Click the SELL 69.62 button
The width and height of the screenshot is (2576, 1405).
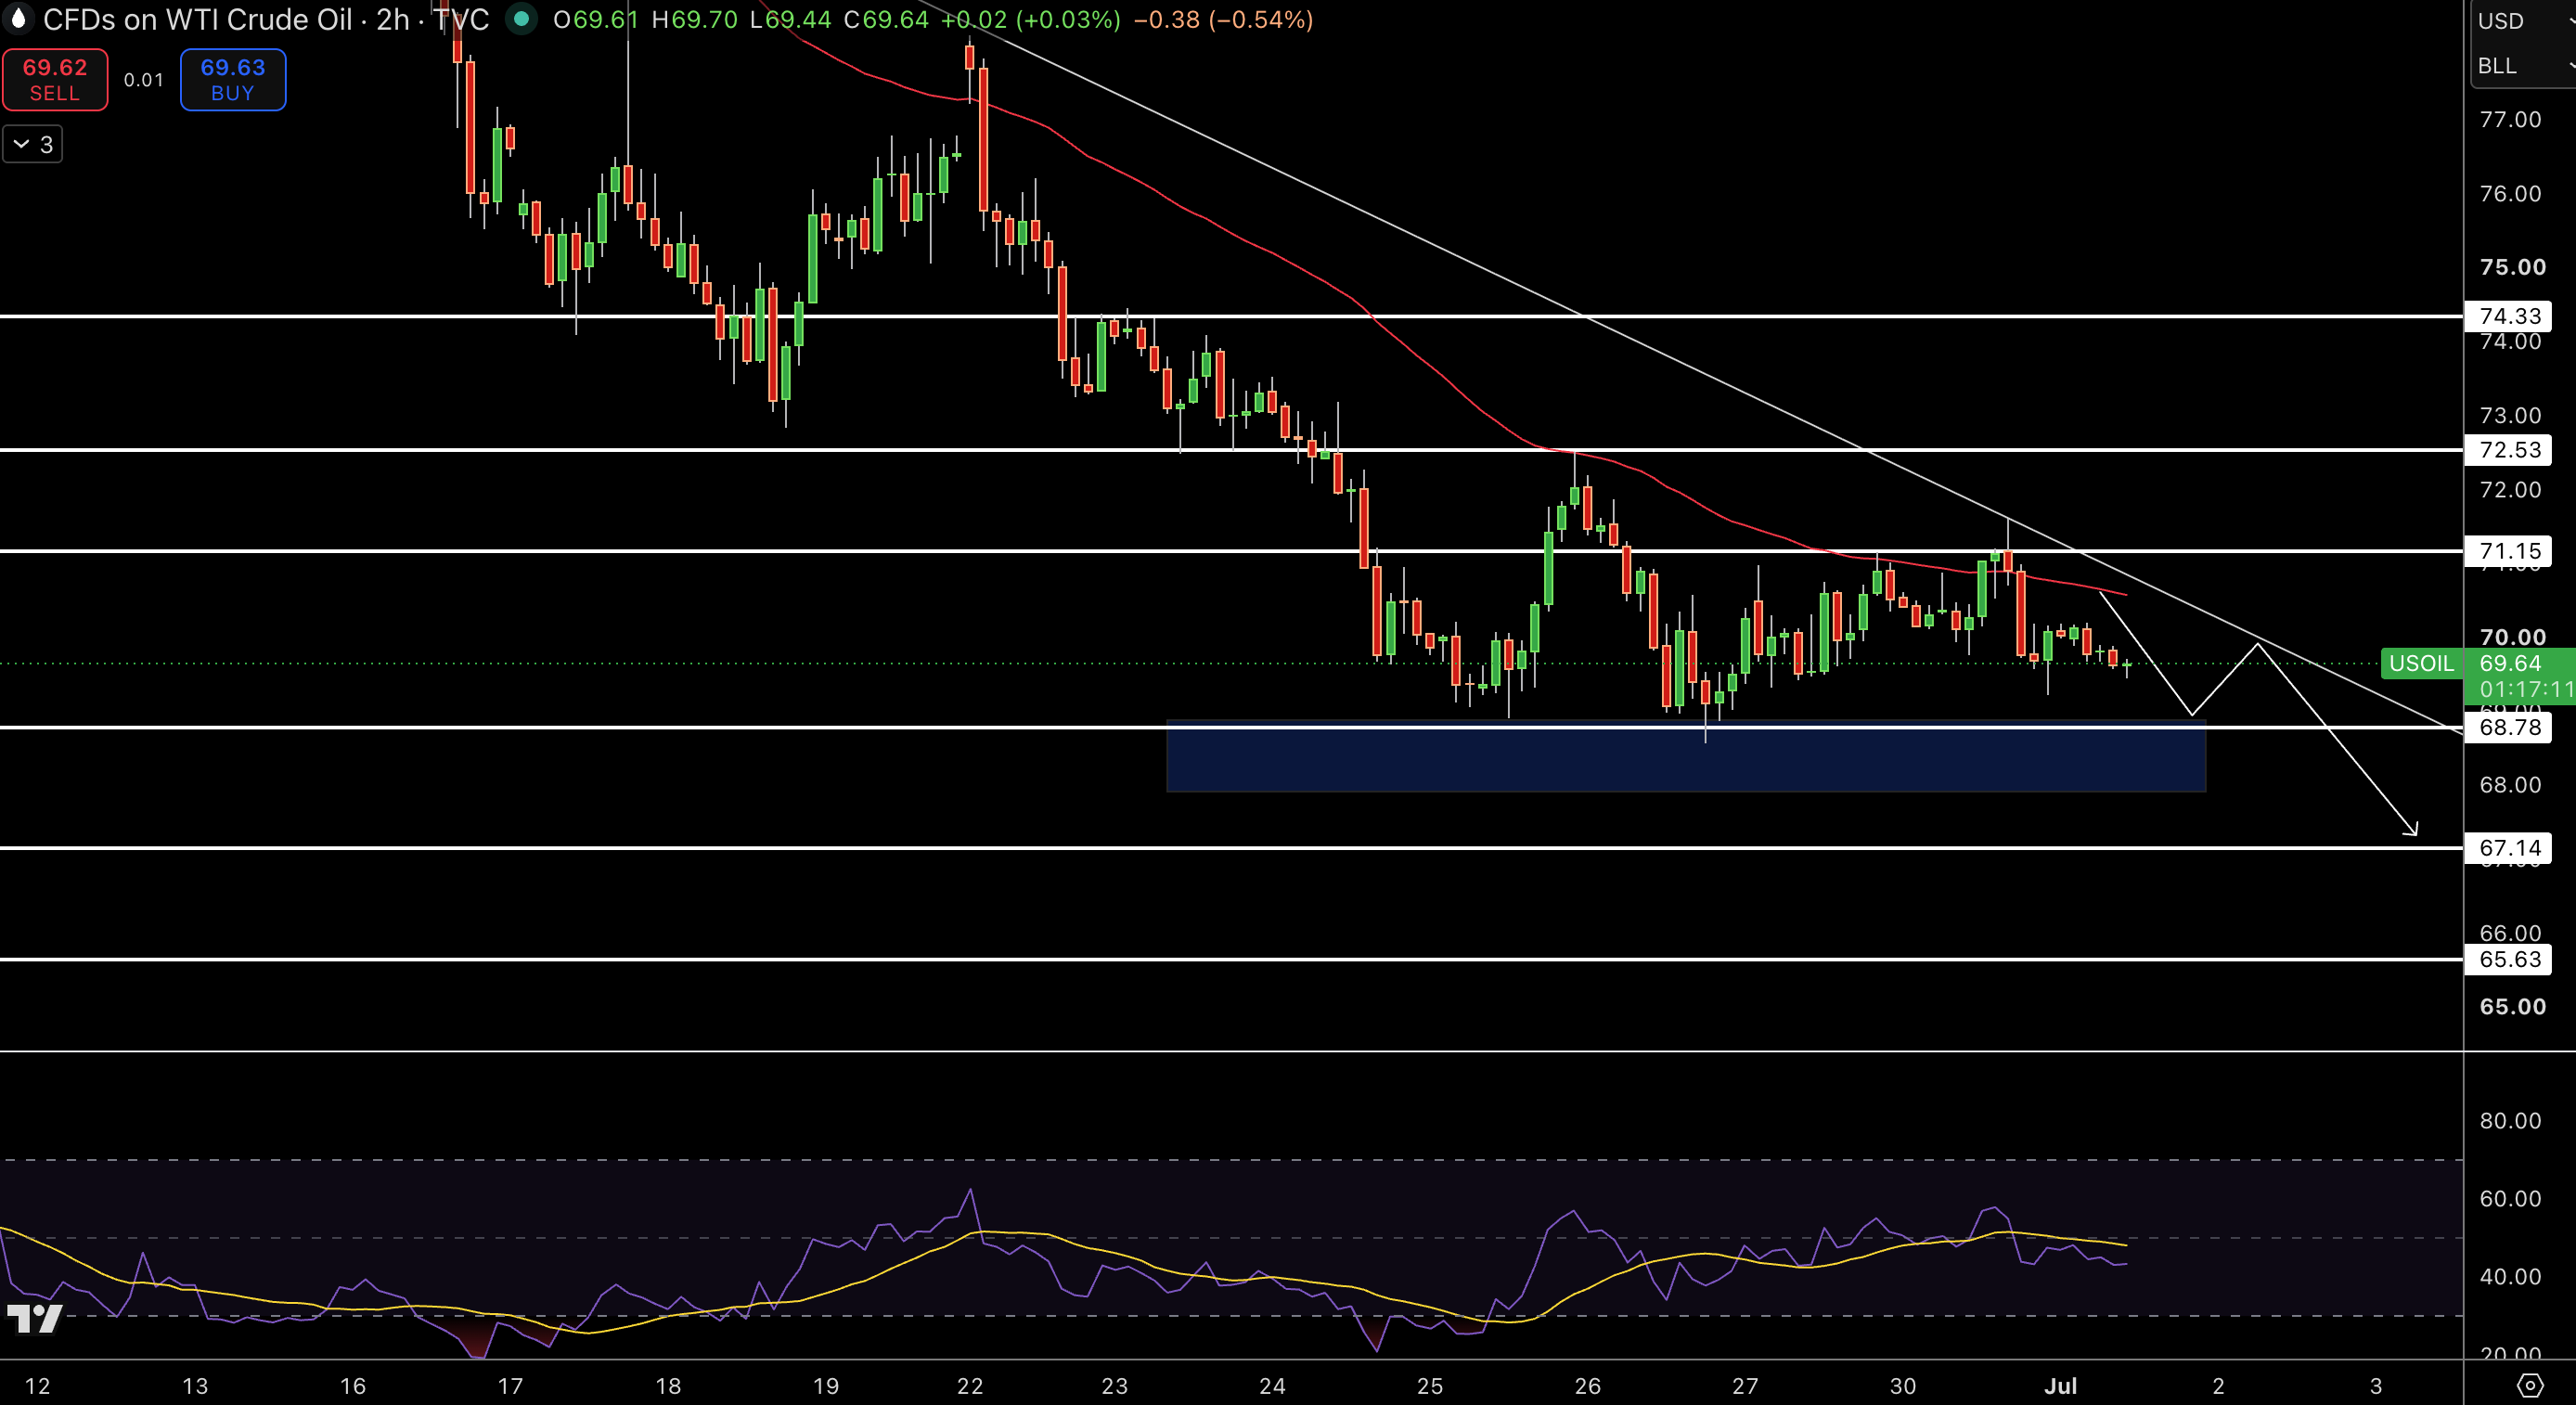click(55, 79)
